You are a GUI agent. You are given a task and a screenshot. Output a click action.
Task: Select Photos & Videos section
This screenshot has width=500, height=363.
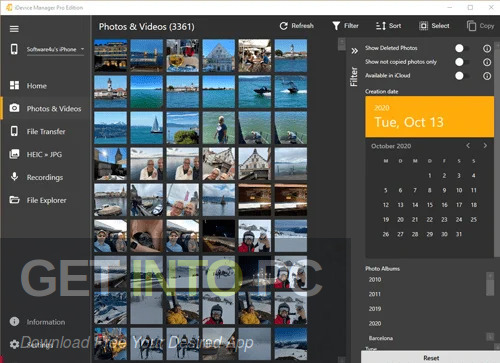coord(54,109)
